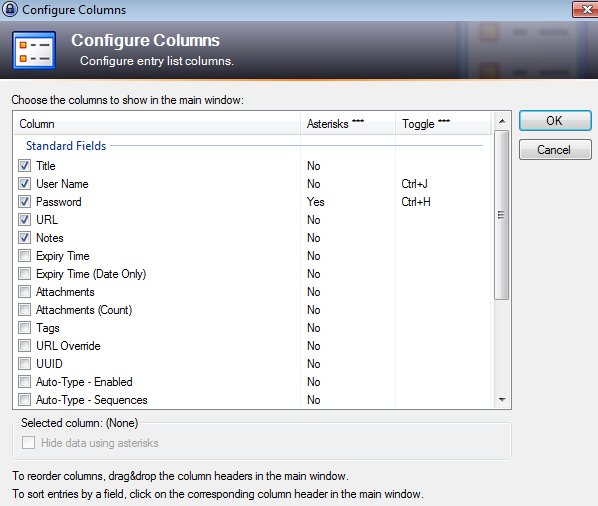Screen dimensions: 598x506
Task: Click the Cancel button
Action: coord(555,149)
